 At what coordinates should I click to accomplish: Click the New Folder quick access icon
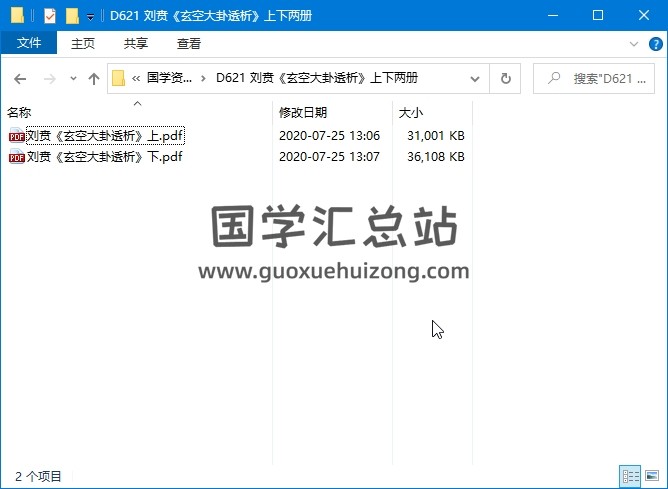point(72,16)
